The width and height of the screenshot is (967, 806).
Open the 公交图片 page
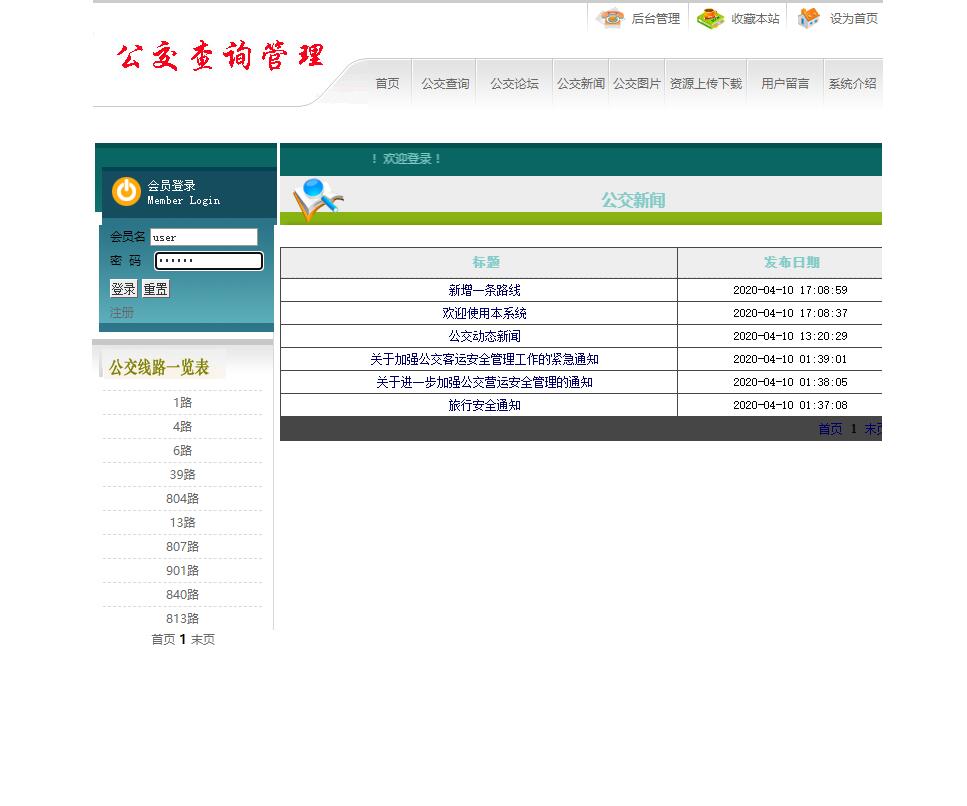click(x=637, y=83)
